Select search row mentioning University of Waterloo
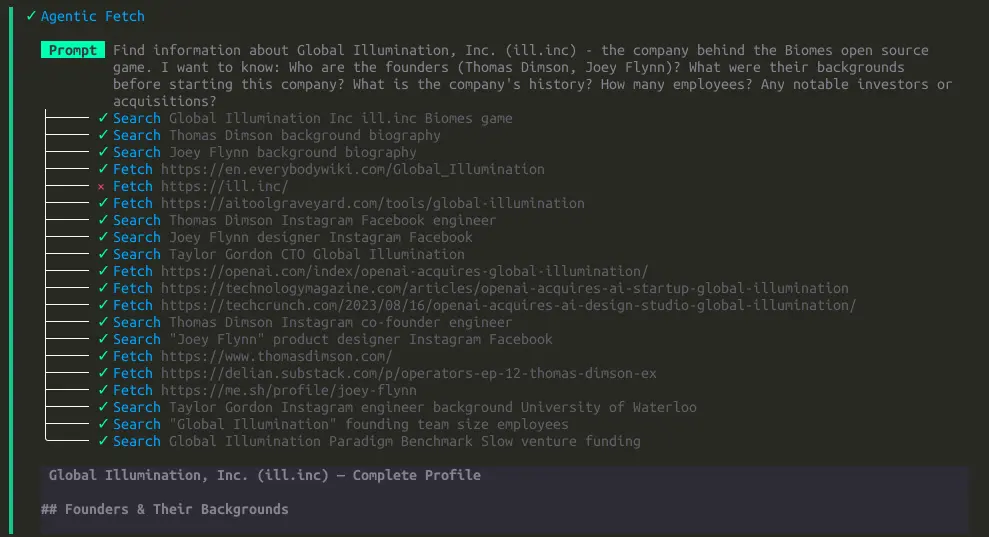This screenshot has width=989, height=537. click(405, 408)
